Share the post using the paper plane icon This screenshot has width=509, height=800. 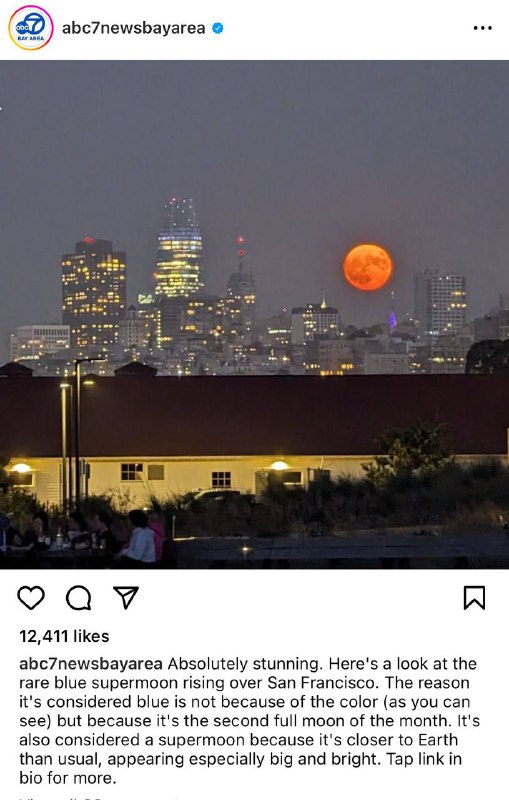coord(125,597)
